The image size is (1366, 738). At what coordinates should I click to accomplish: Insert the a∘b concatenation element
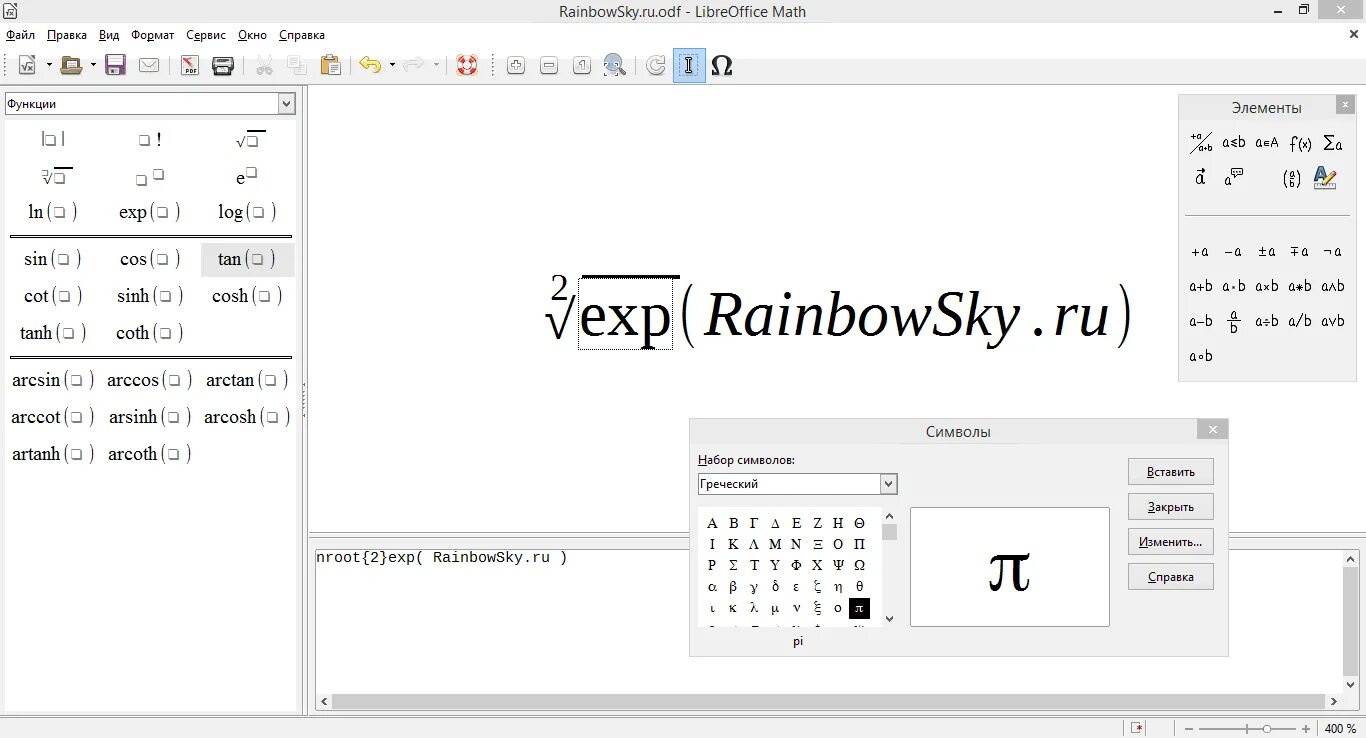coord(1201,356)
